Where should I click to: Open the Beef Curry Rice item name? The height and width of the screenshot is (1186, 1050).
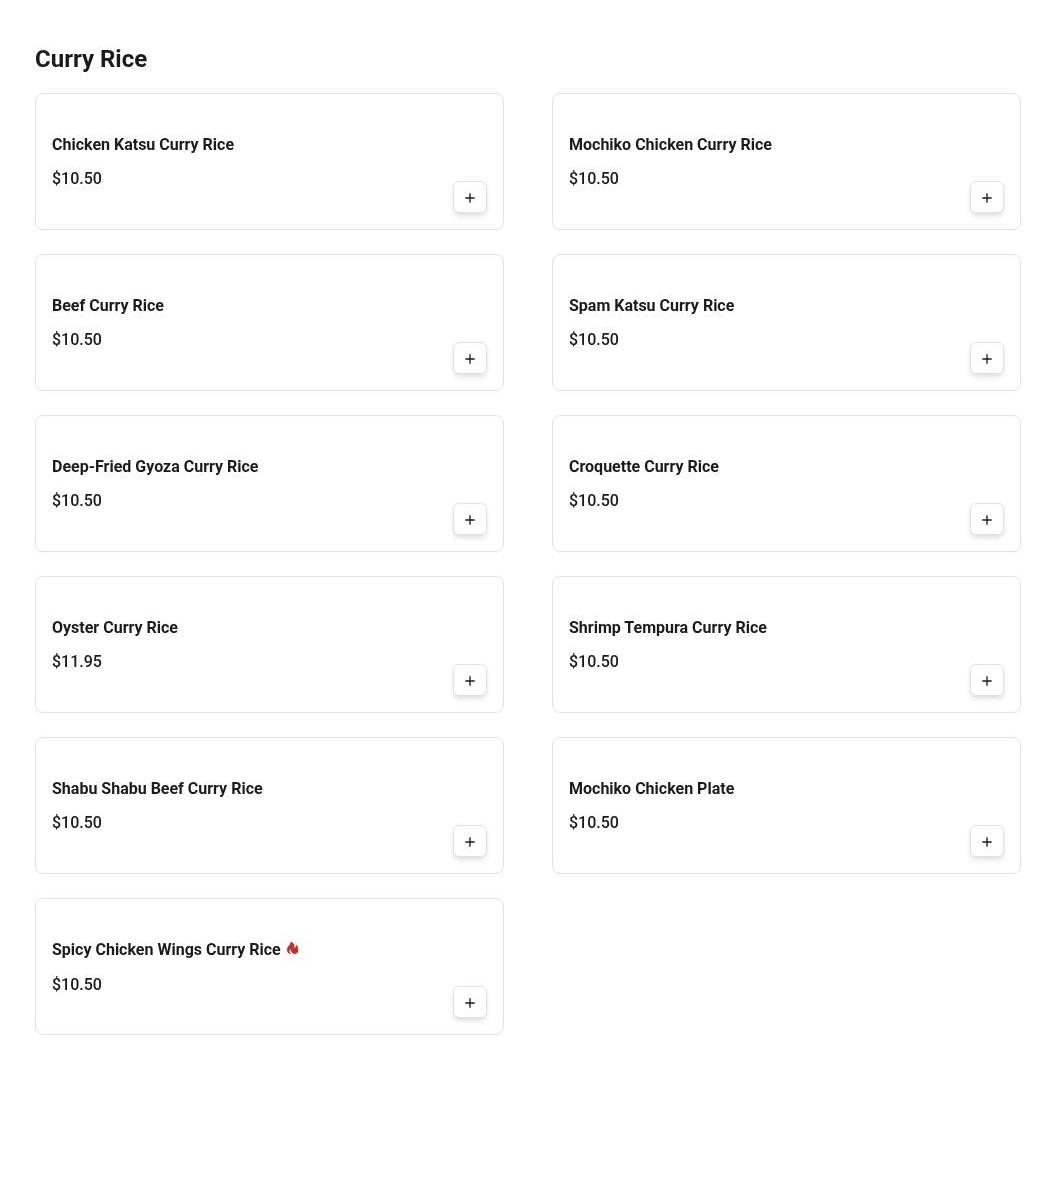coord(108,306)
